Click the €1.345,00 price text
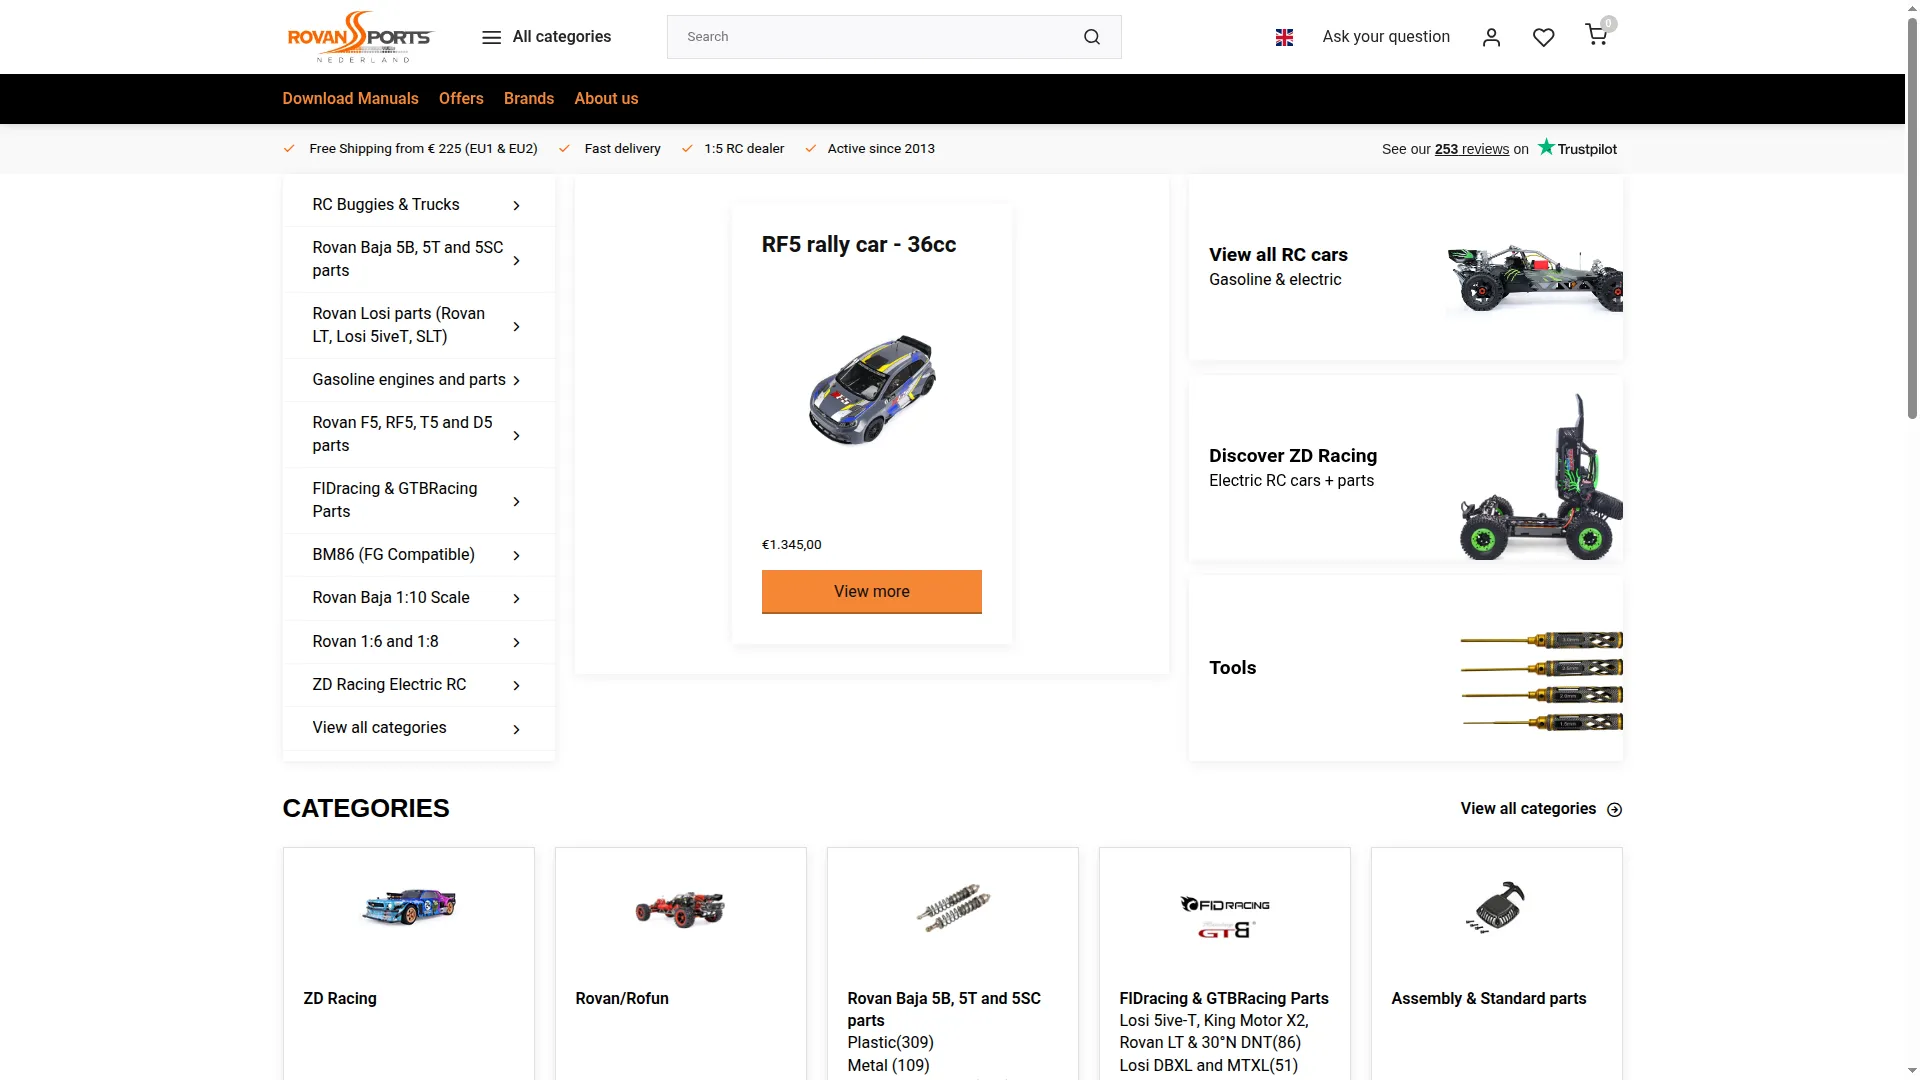This screenshot has width=1920, height=1080. [792, 545]
